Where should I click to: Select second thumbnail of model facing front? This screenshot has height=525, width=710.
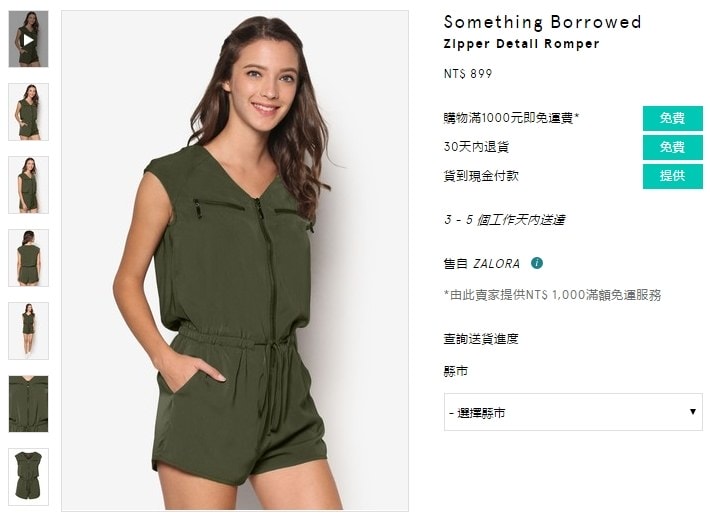coord(28,112)
